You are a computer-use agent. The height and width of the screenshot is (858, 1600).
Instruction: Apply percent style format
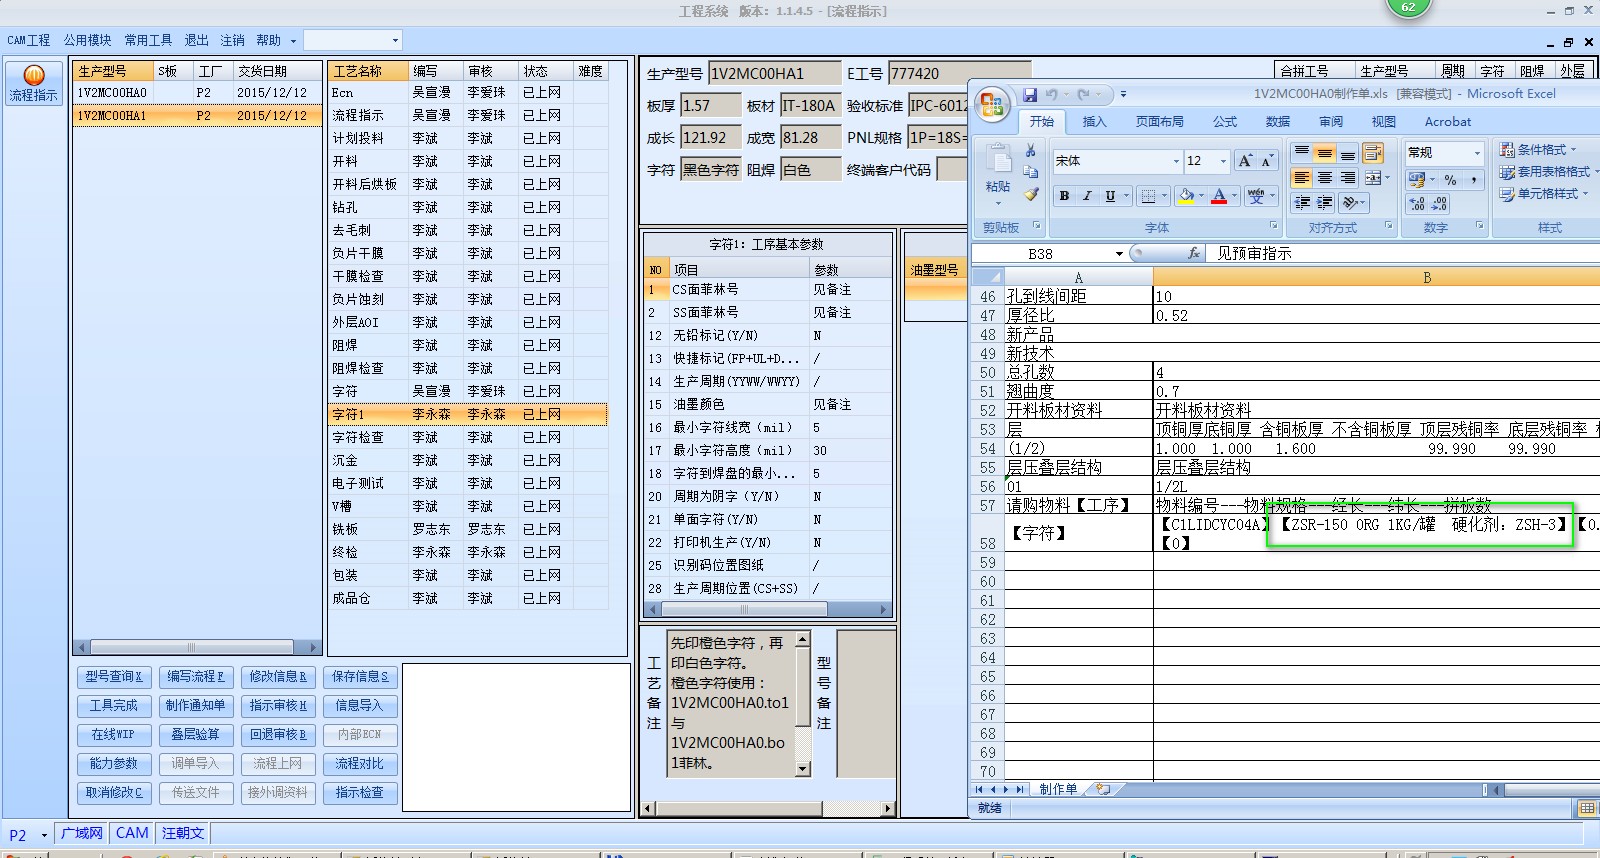[x=1450, y=180]
